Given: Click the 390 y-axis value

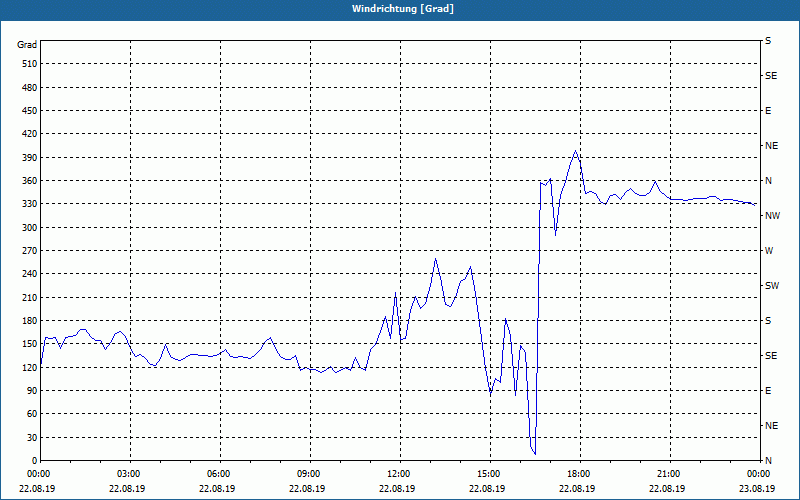Looking at the screenshot, I should point(30,158).
